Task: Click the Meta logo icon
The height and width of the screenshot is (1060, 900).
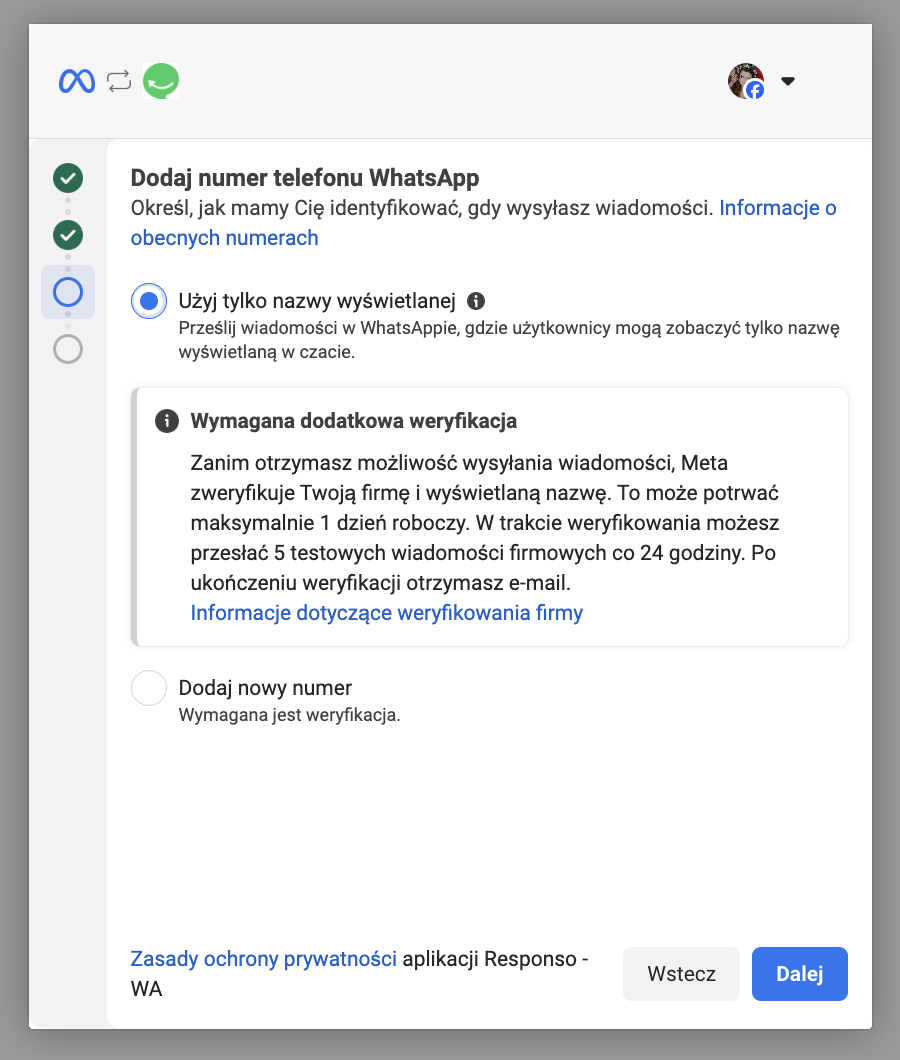Action: click(77, 81)
